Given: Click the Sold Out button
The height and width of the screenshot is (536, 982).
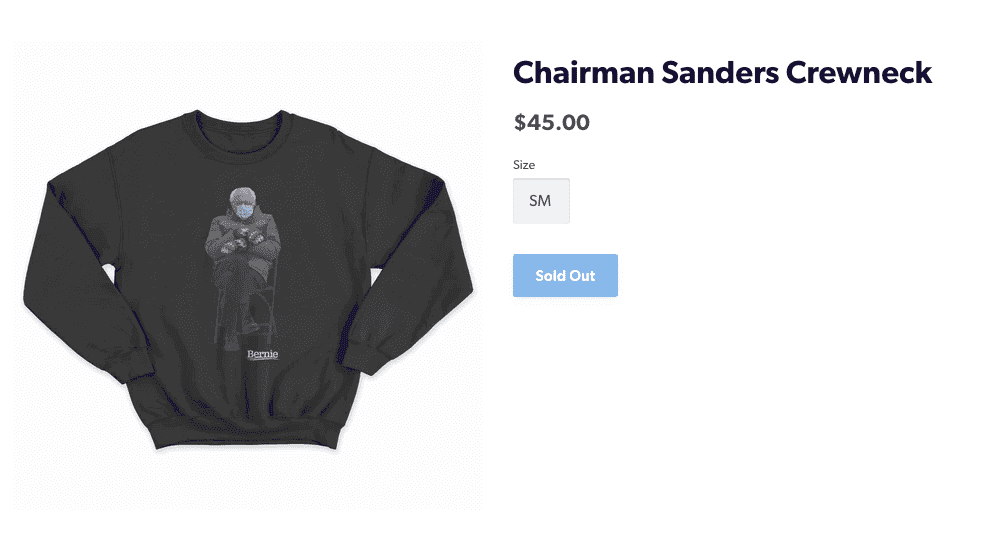Looking at the screenshot, I should pos(565,276).
